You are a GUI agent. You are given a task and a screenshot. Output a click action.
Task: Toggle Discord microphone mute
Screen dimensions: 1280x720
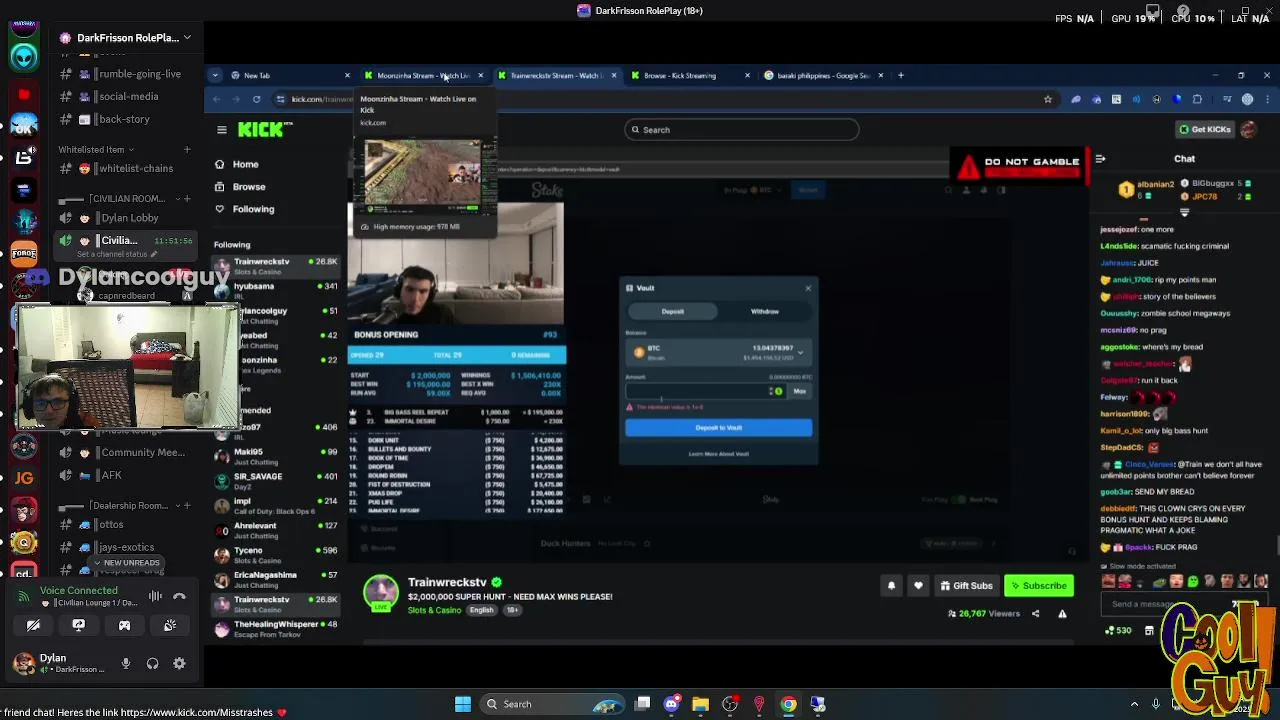[x=126, y=663]
